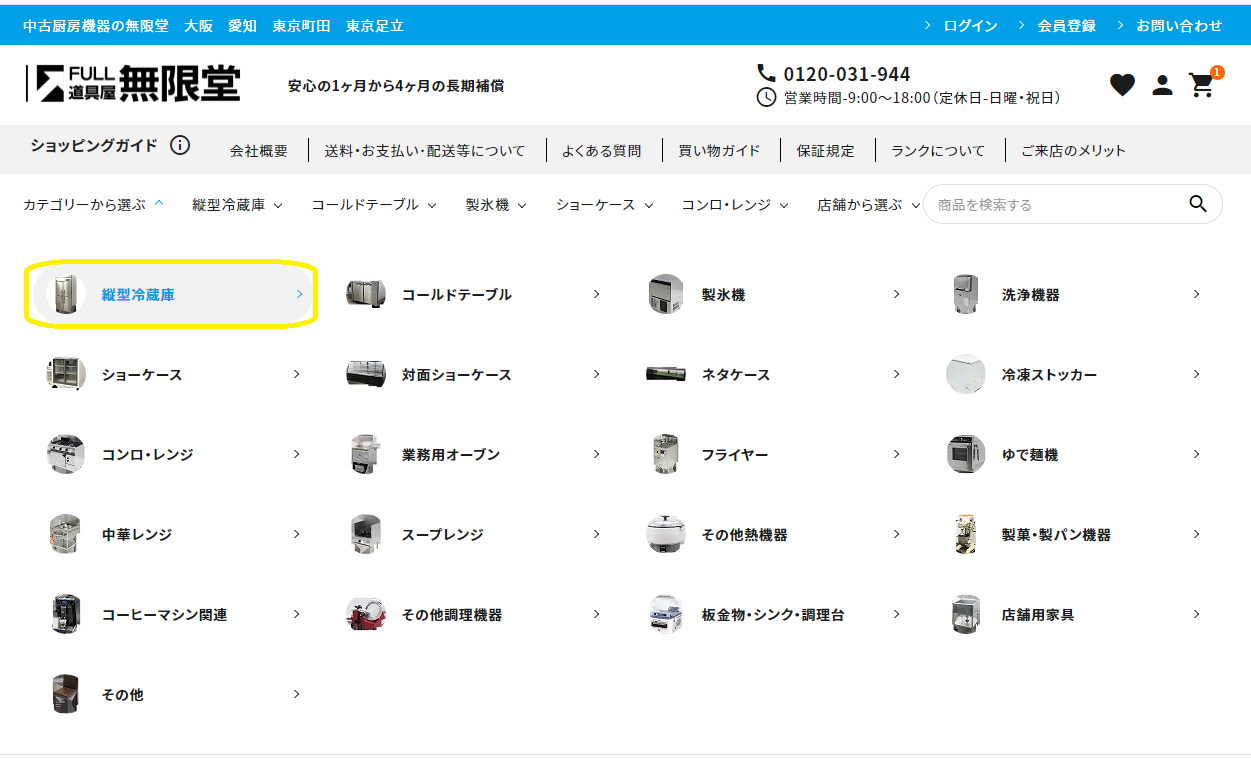Click the search magnifier icon
Viewport: 1251px width, 759px height.
pyautogui.click(x=1197, y=204)
